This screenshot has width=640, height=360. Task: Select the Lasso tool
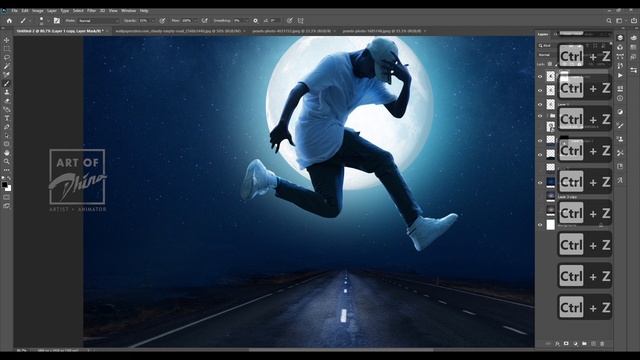coord(7,58)
